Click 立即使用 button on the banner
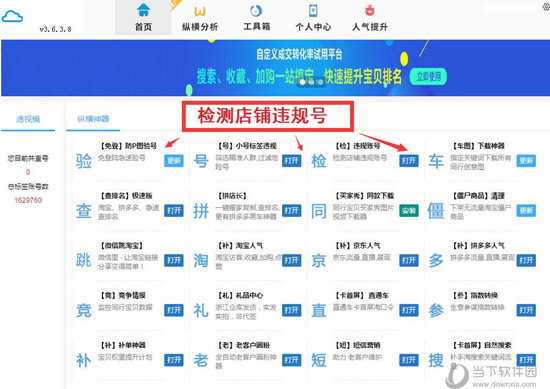The height and width of the screenshot is (389, 550). point(428,76)
